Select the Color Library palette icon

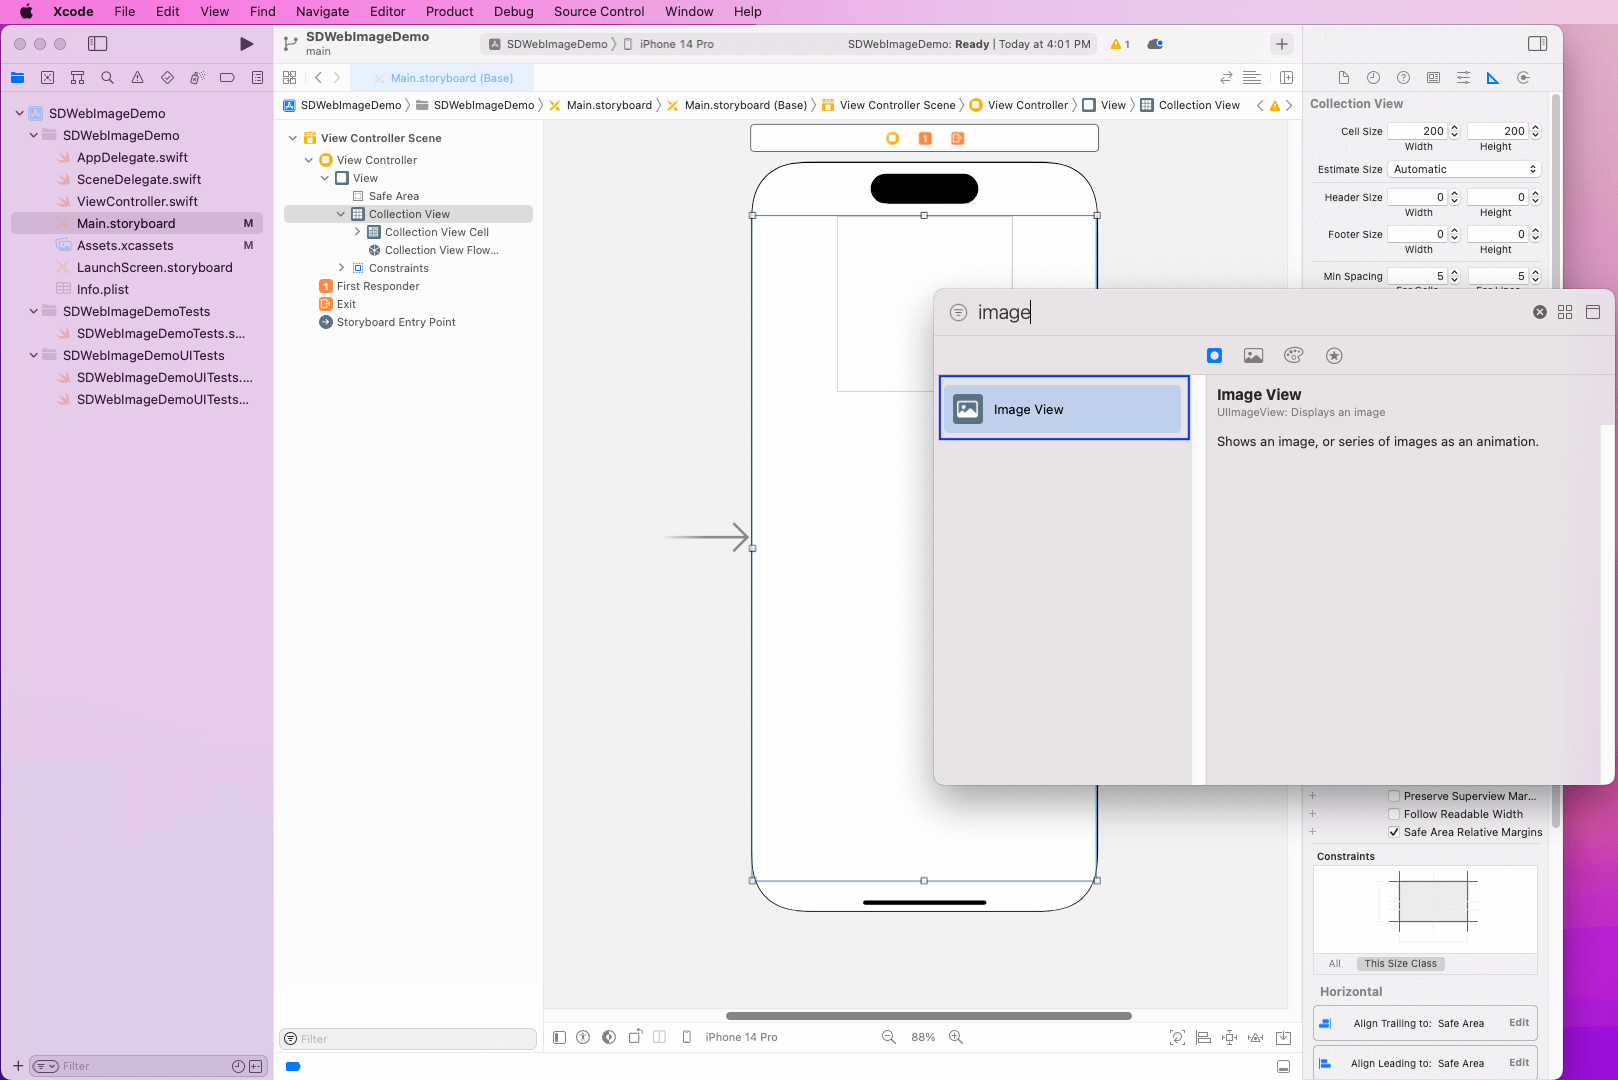pyautogui.click(x=1293, y=356)
